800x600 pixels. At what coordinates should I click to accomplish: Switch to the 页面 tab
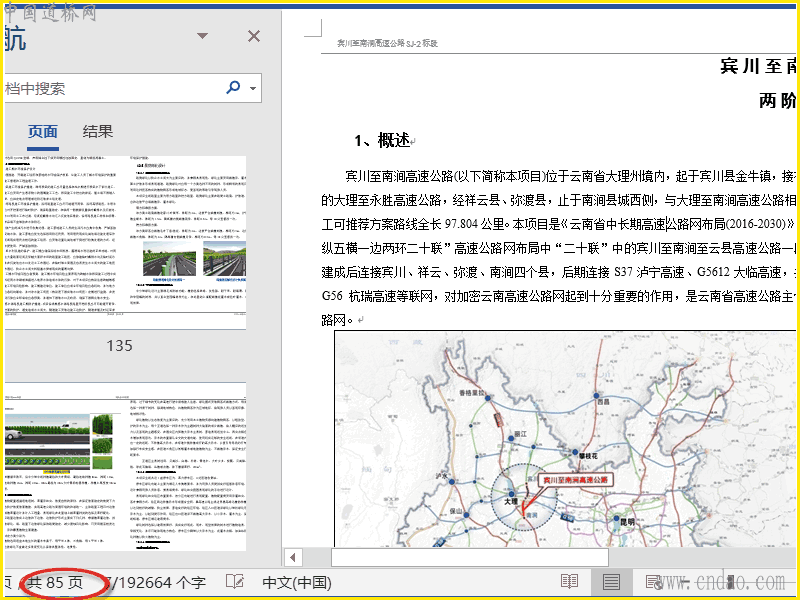coord(42,132)
